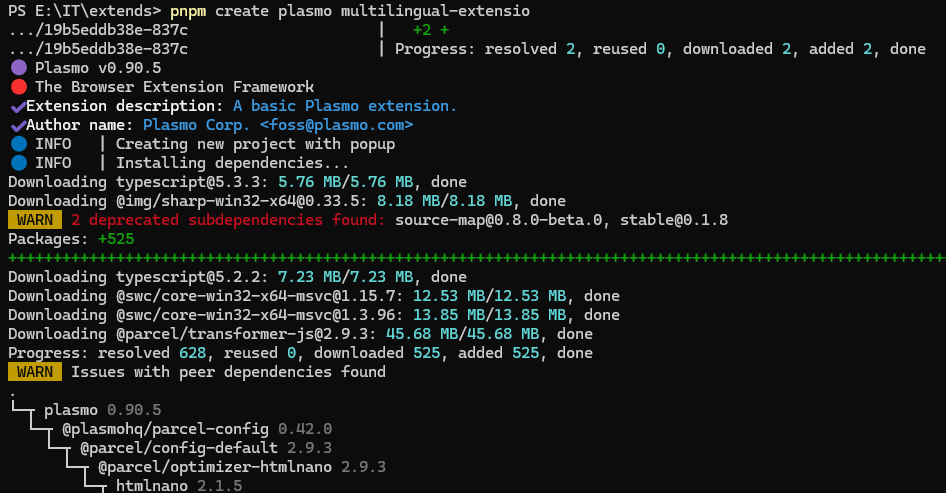Image resolution: width=946 pixels, height=493 pixels.
Task: Click the blue circle on Installing dependencies line
Action: (18, 163)
